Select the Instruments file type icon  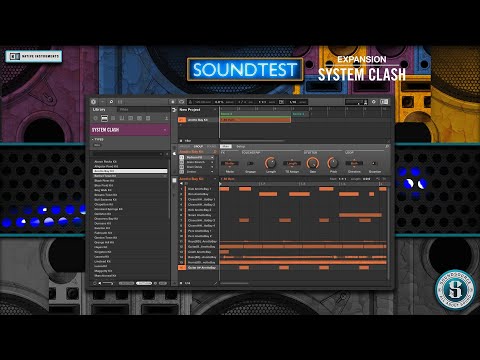122,118
